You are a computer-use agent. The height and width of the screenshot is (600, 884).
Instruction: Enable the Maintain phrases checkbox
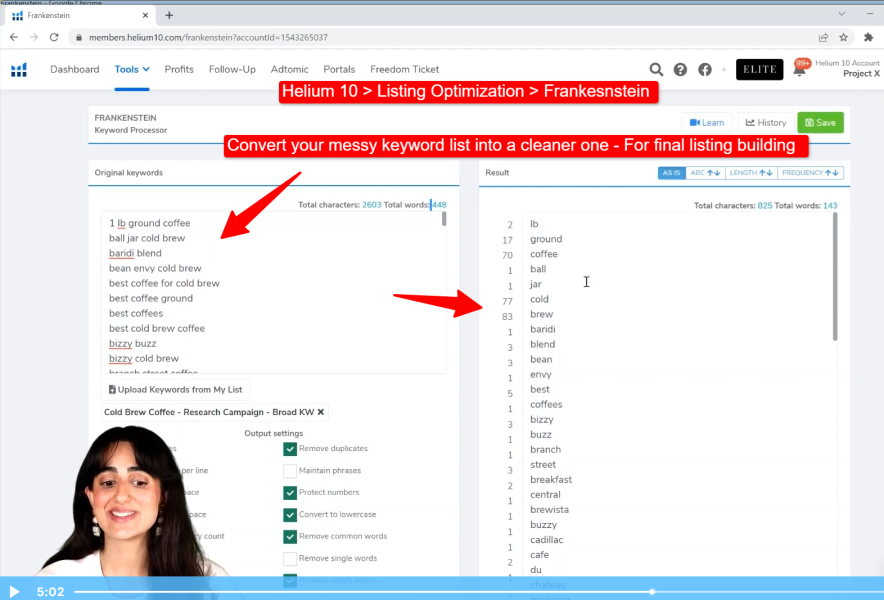(290, 471)
